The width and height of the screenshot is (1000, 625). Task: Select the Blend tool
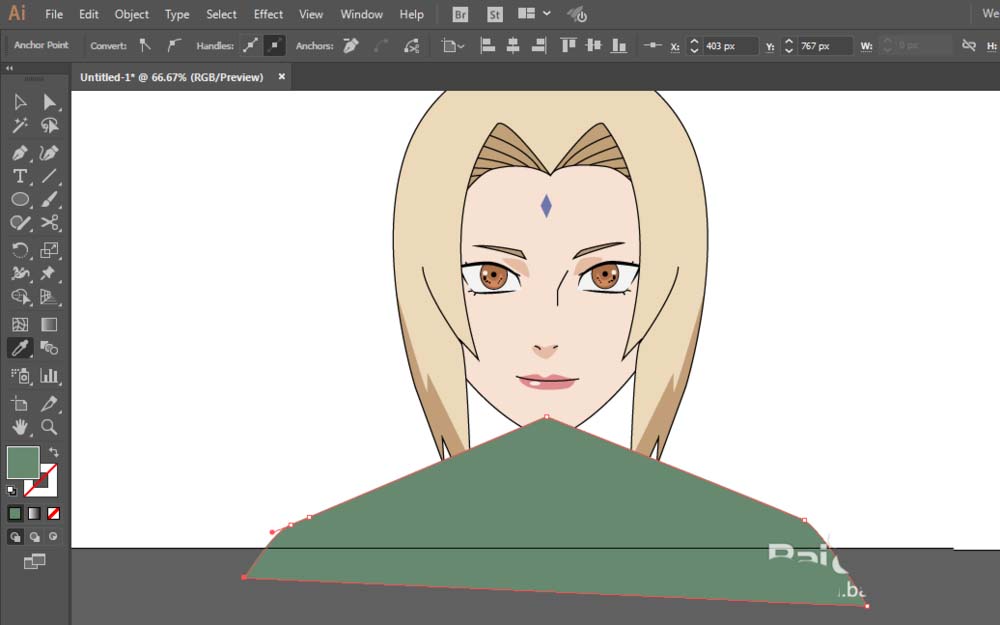click(49, 348)
